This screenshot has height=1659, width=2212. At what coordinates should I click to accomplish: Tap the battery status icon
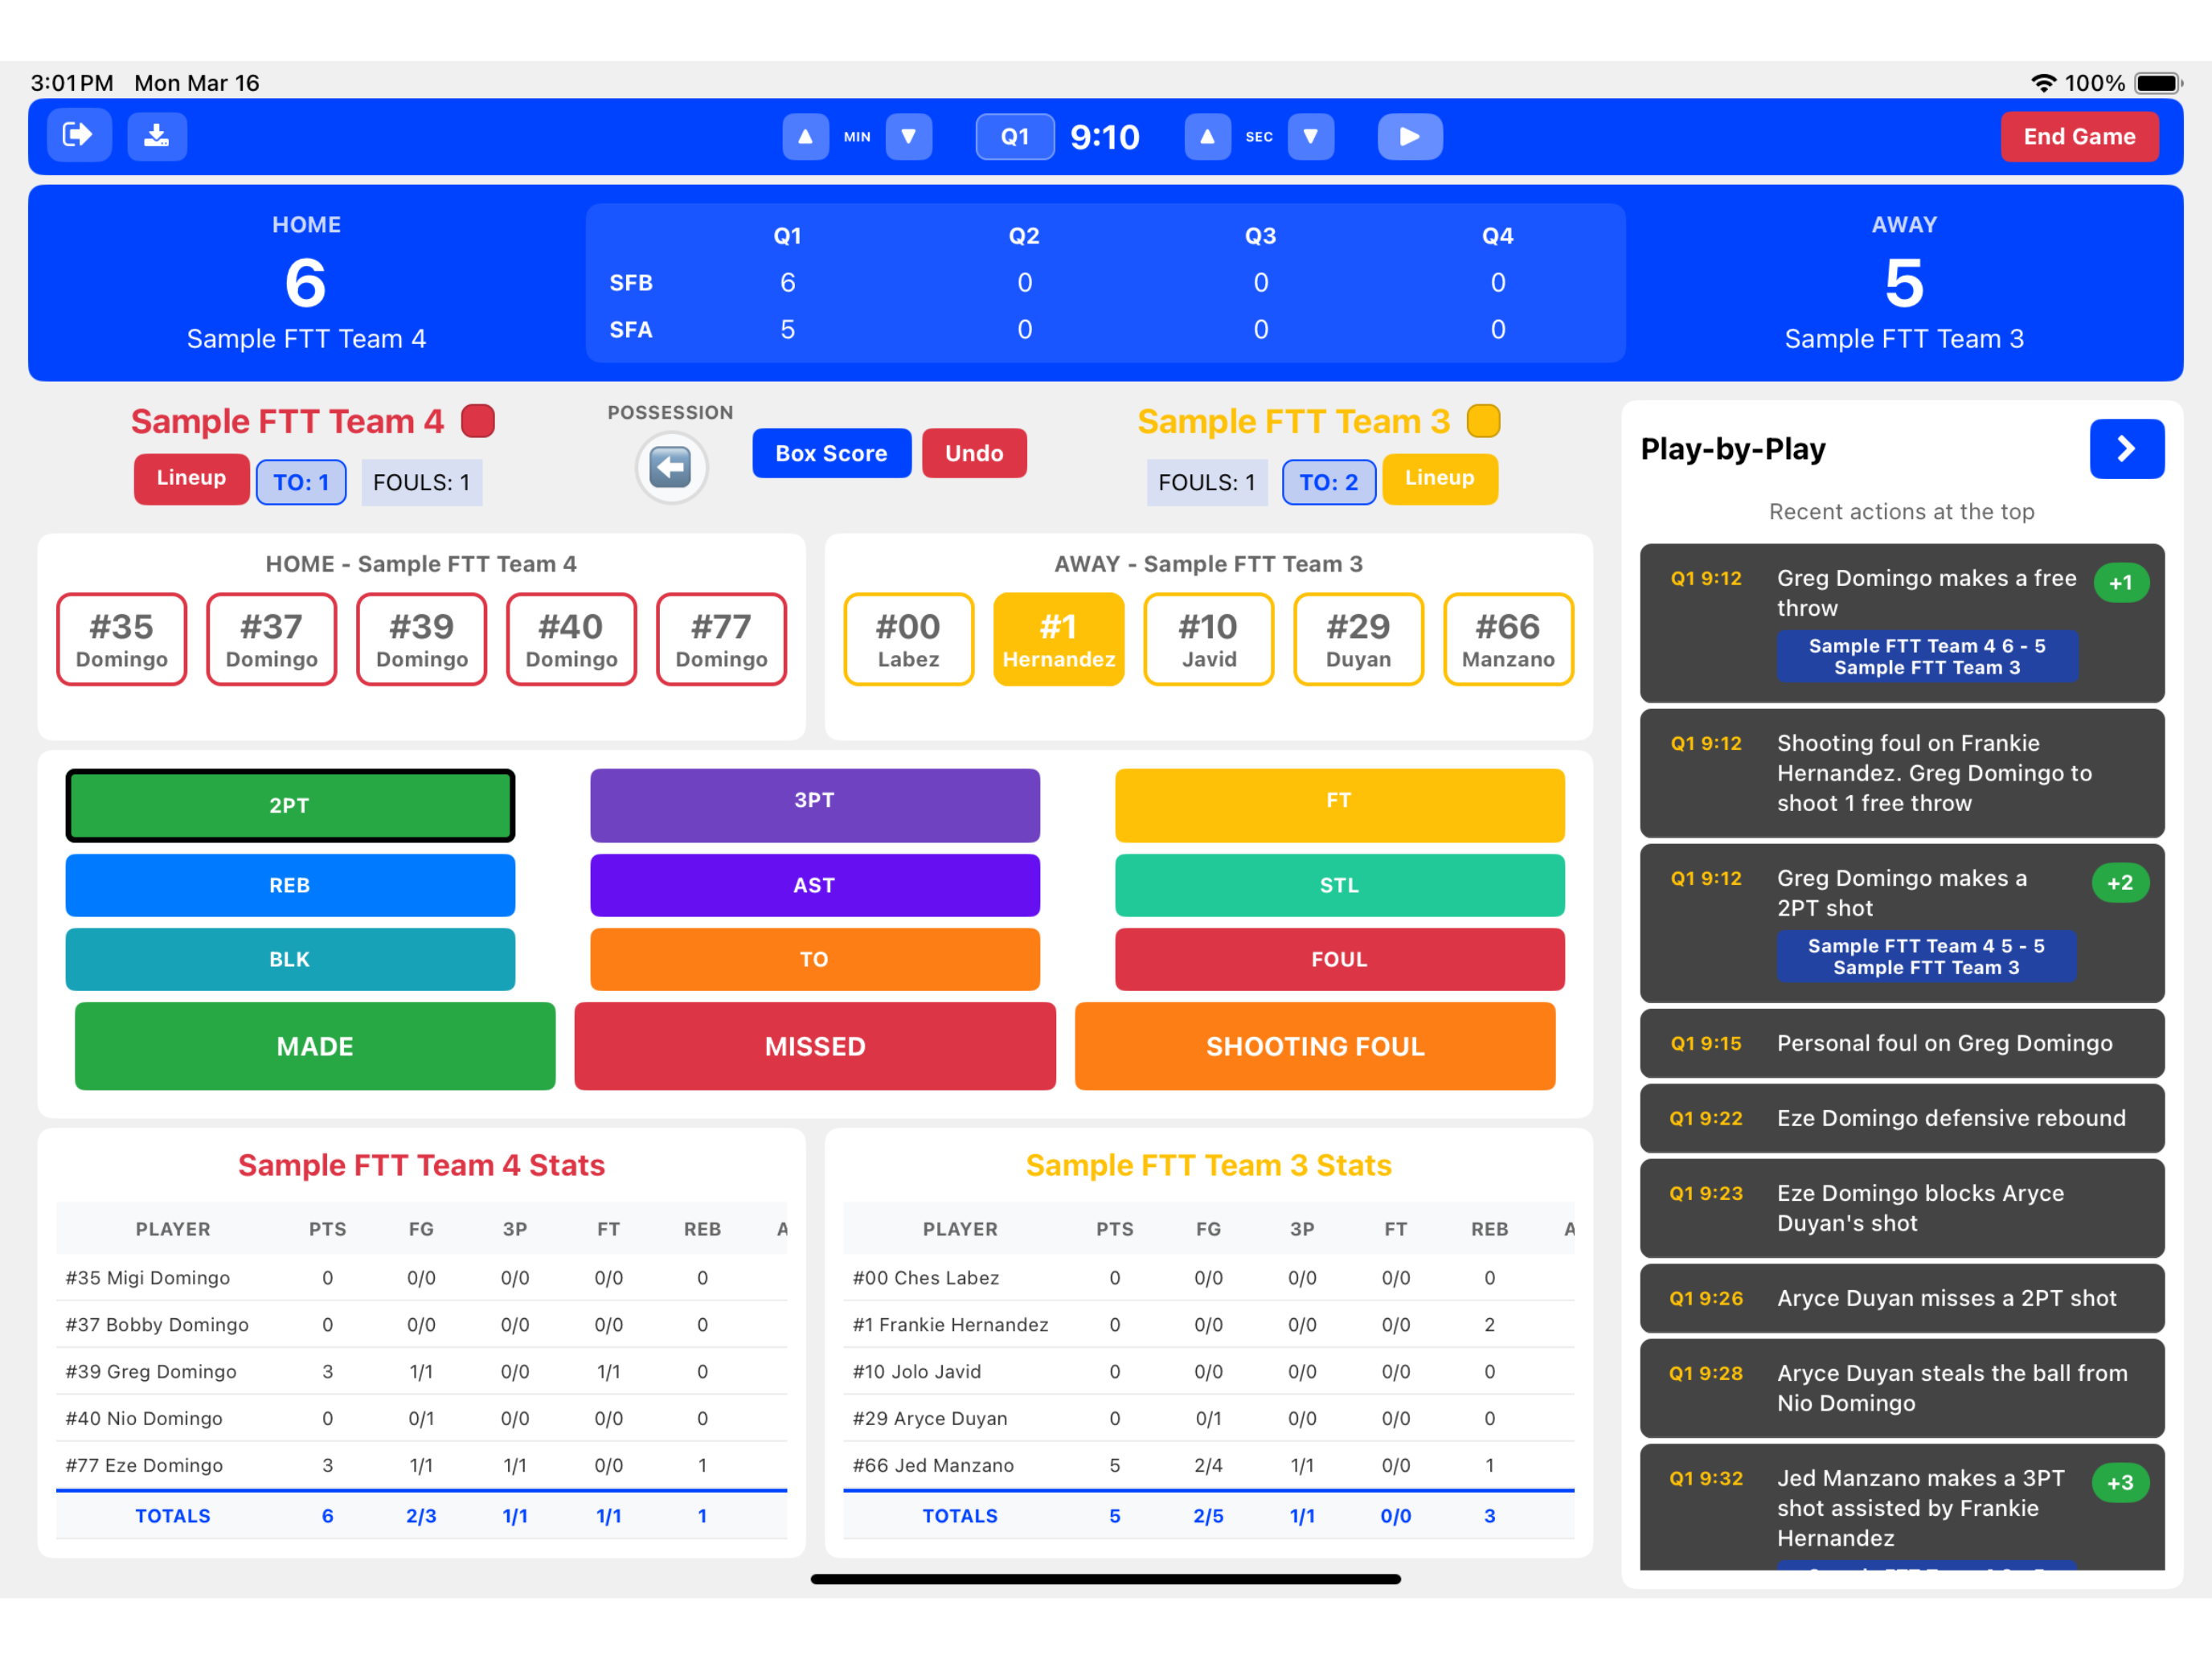pos(2159,83)
